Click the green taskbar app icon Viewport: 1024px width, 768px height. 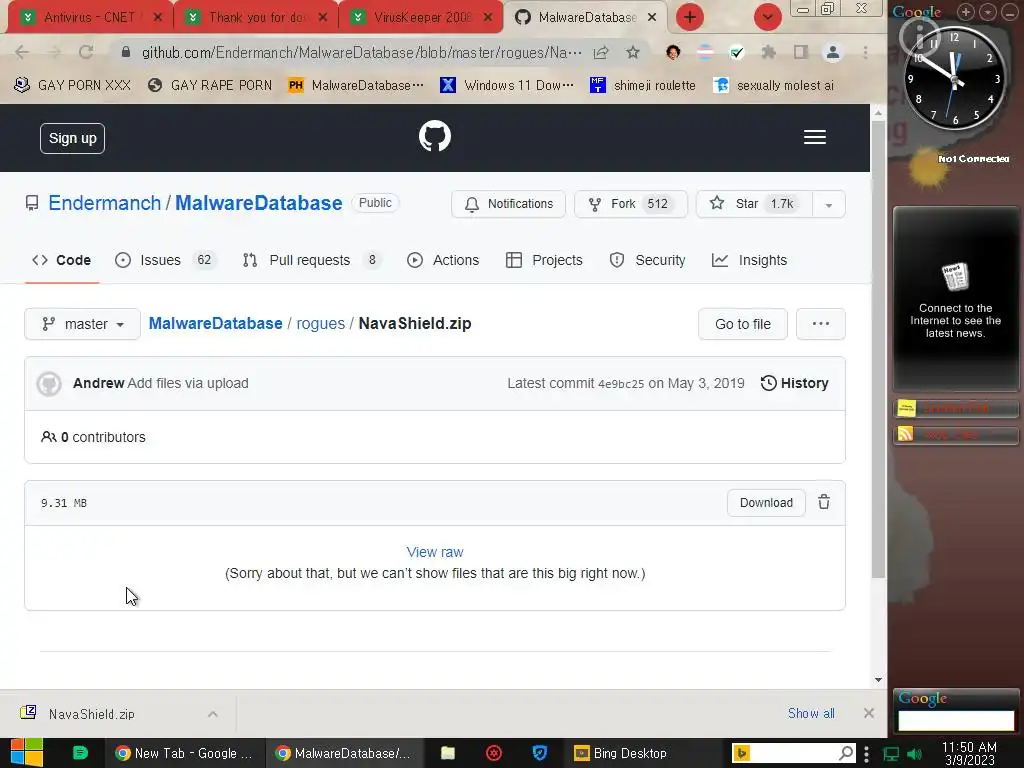80,753
